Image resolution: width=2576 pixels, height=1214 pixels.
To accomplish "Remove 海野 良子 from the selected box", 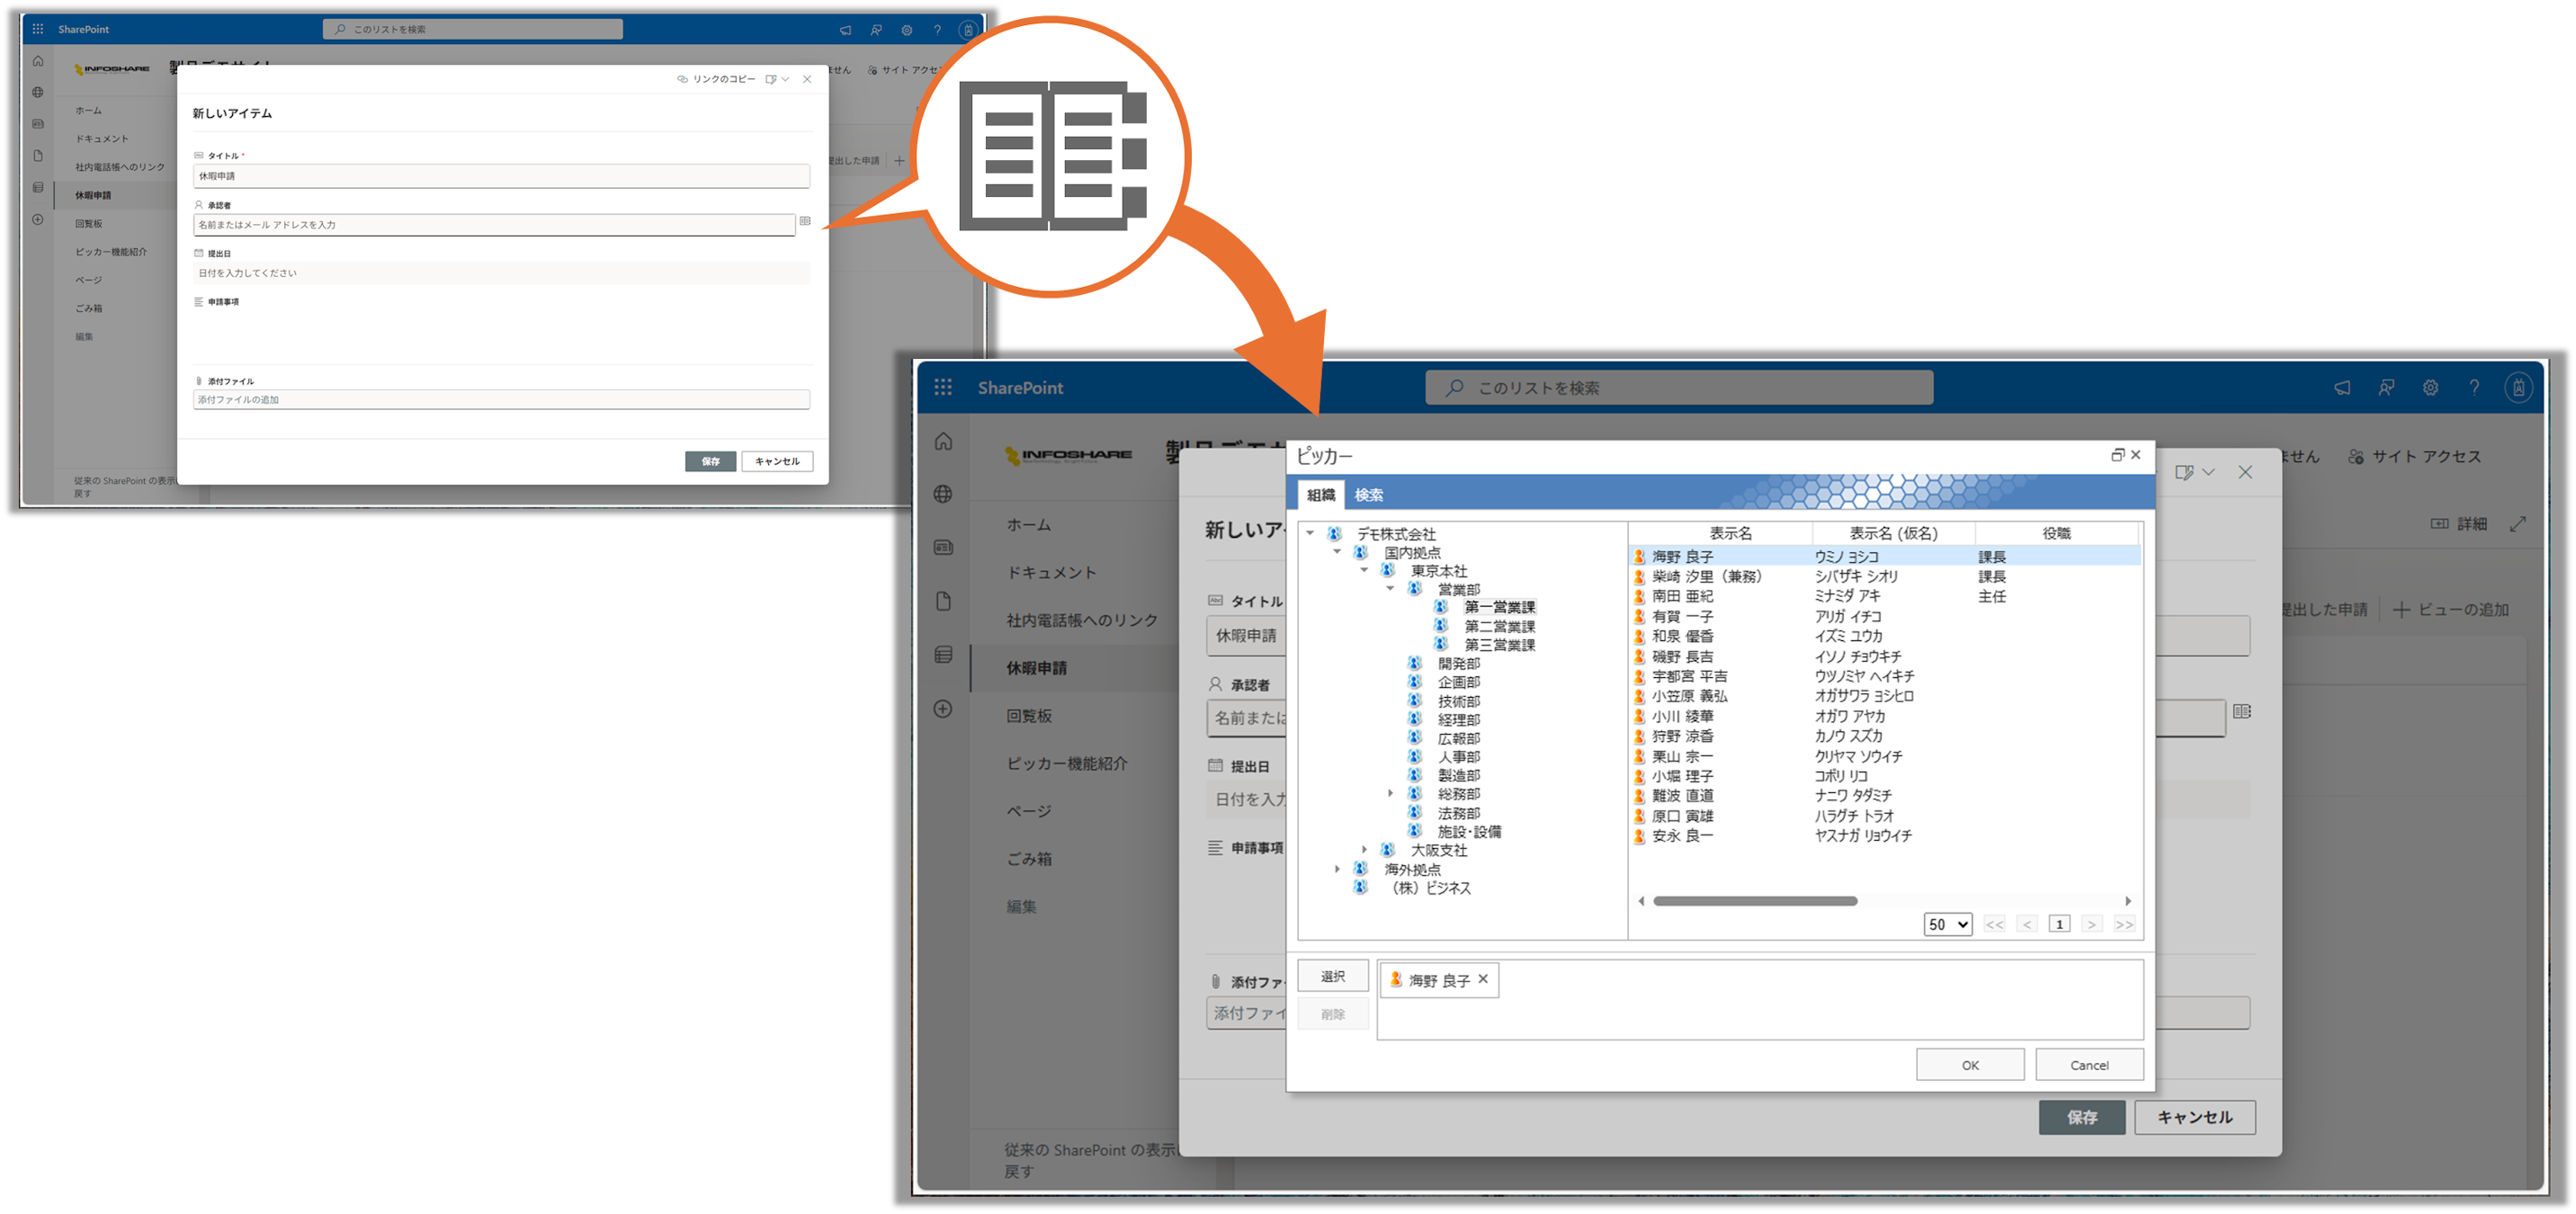I will (x=1483, y=979).
